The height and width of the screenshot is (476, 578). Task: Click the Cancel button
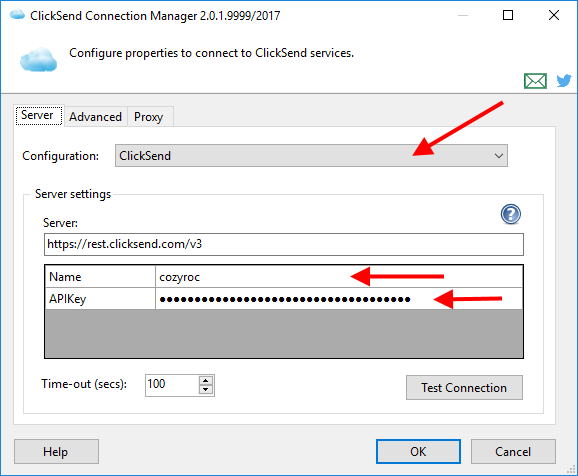[513, 452]
